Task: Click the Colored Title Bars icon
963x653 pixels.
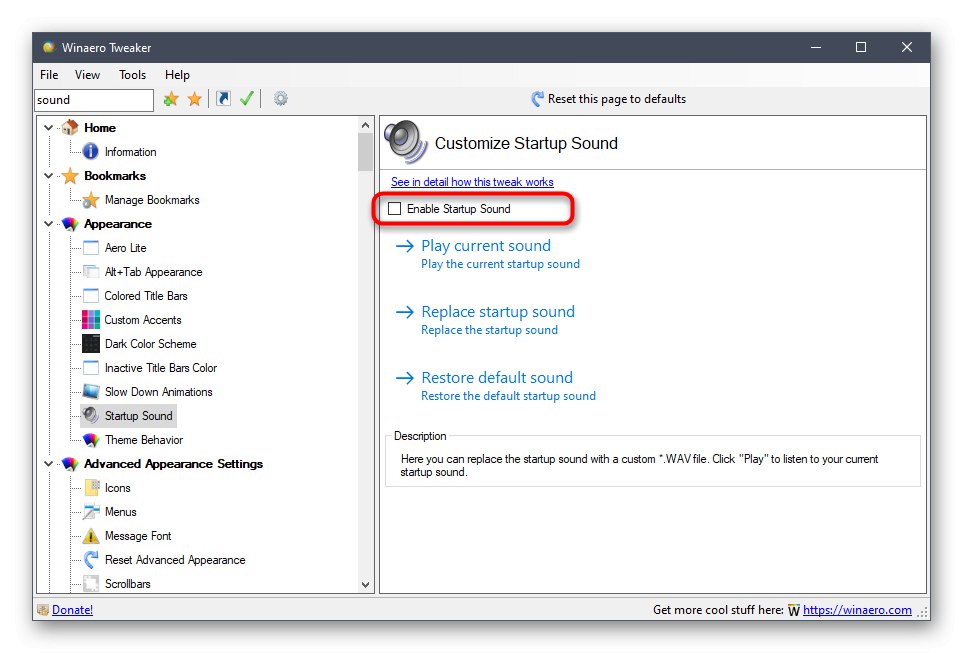Action: [91, 295]
